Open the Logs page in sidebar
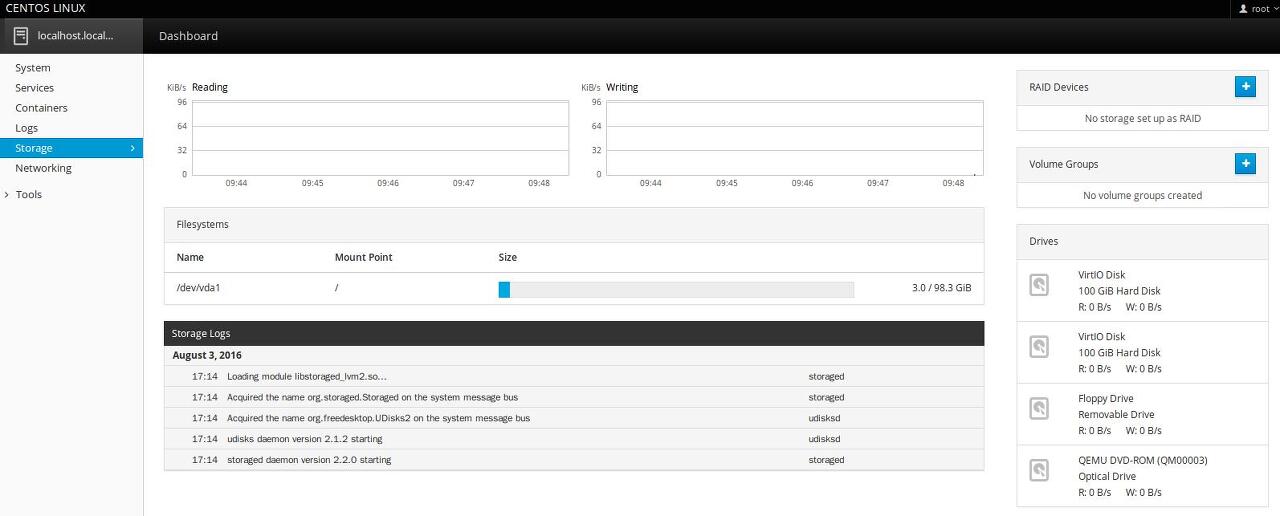Screen dimensions: 1280x516 27,128
